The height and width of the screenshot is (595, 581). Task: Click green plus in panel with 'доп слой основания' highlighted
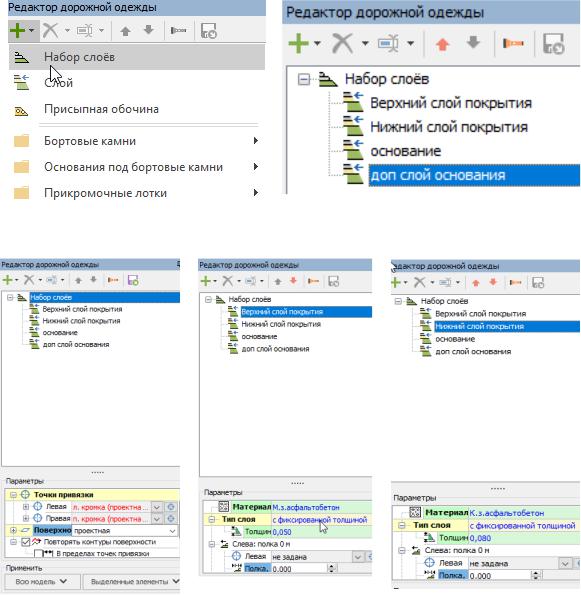click(299, 43)
